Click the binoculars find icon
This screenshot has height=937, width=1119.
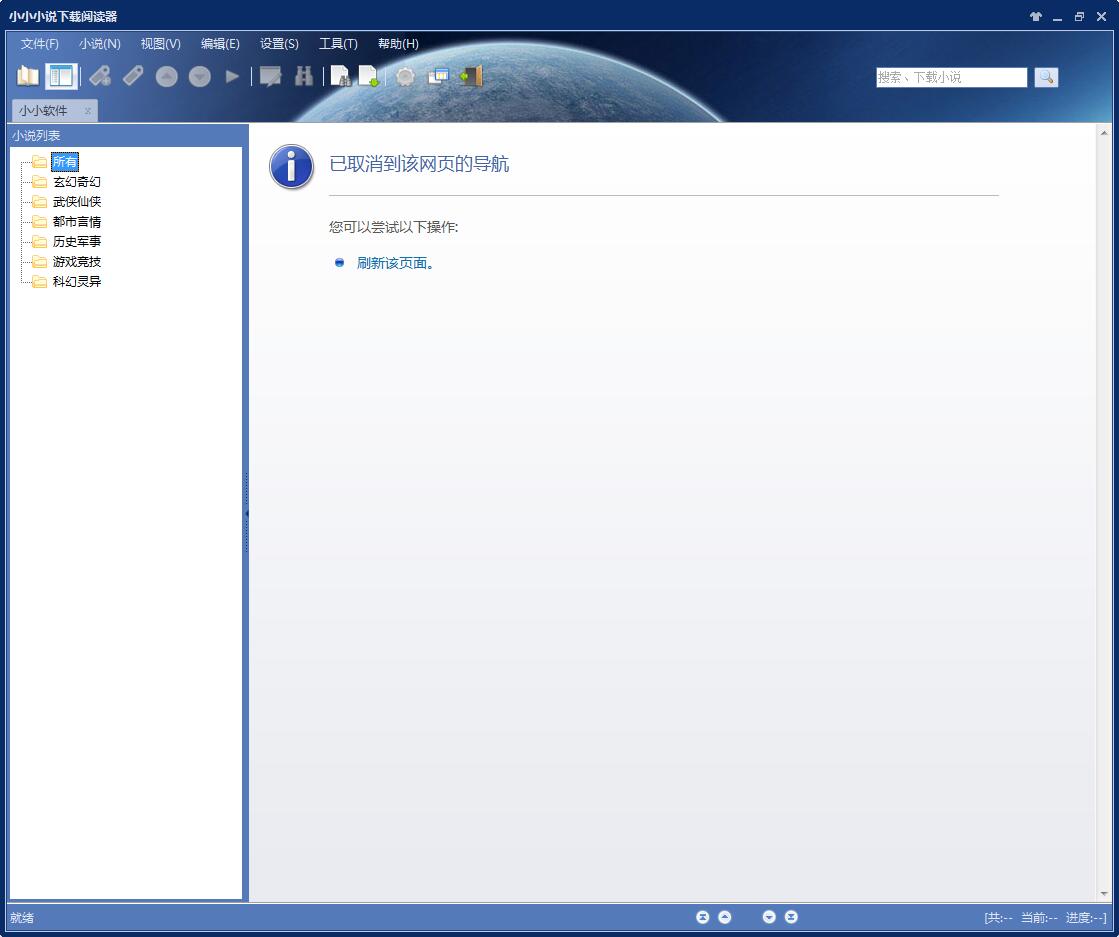click(304, 76)
